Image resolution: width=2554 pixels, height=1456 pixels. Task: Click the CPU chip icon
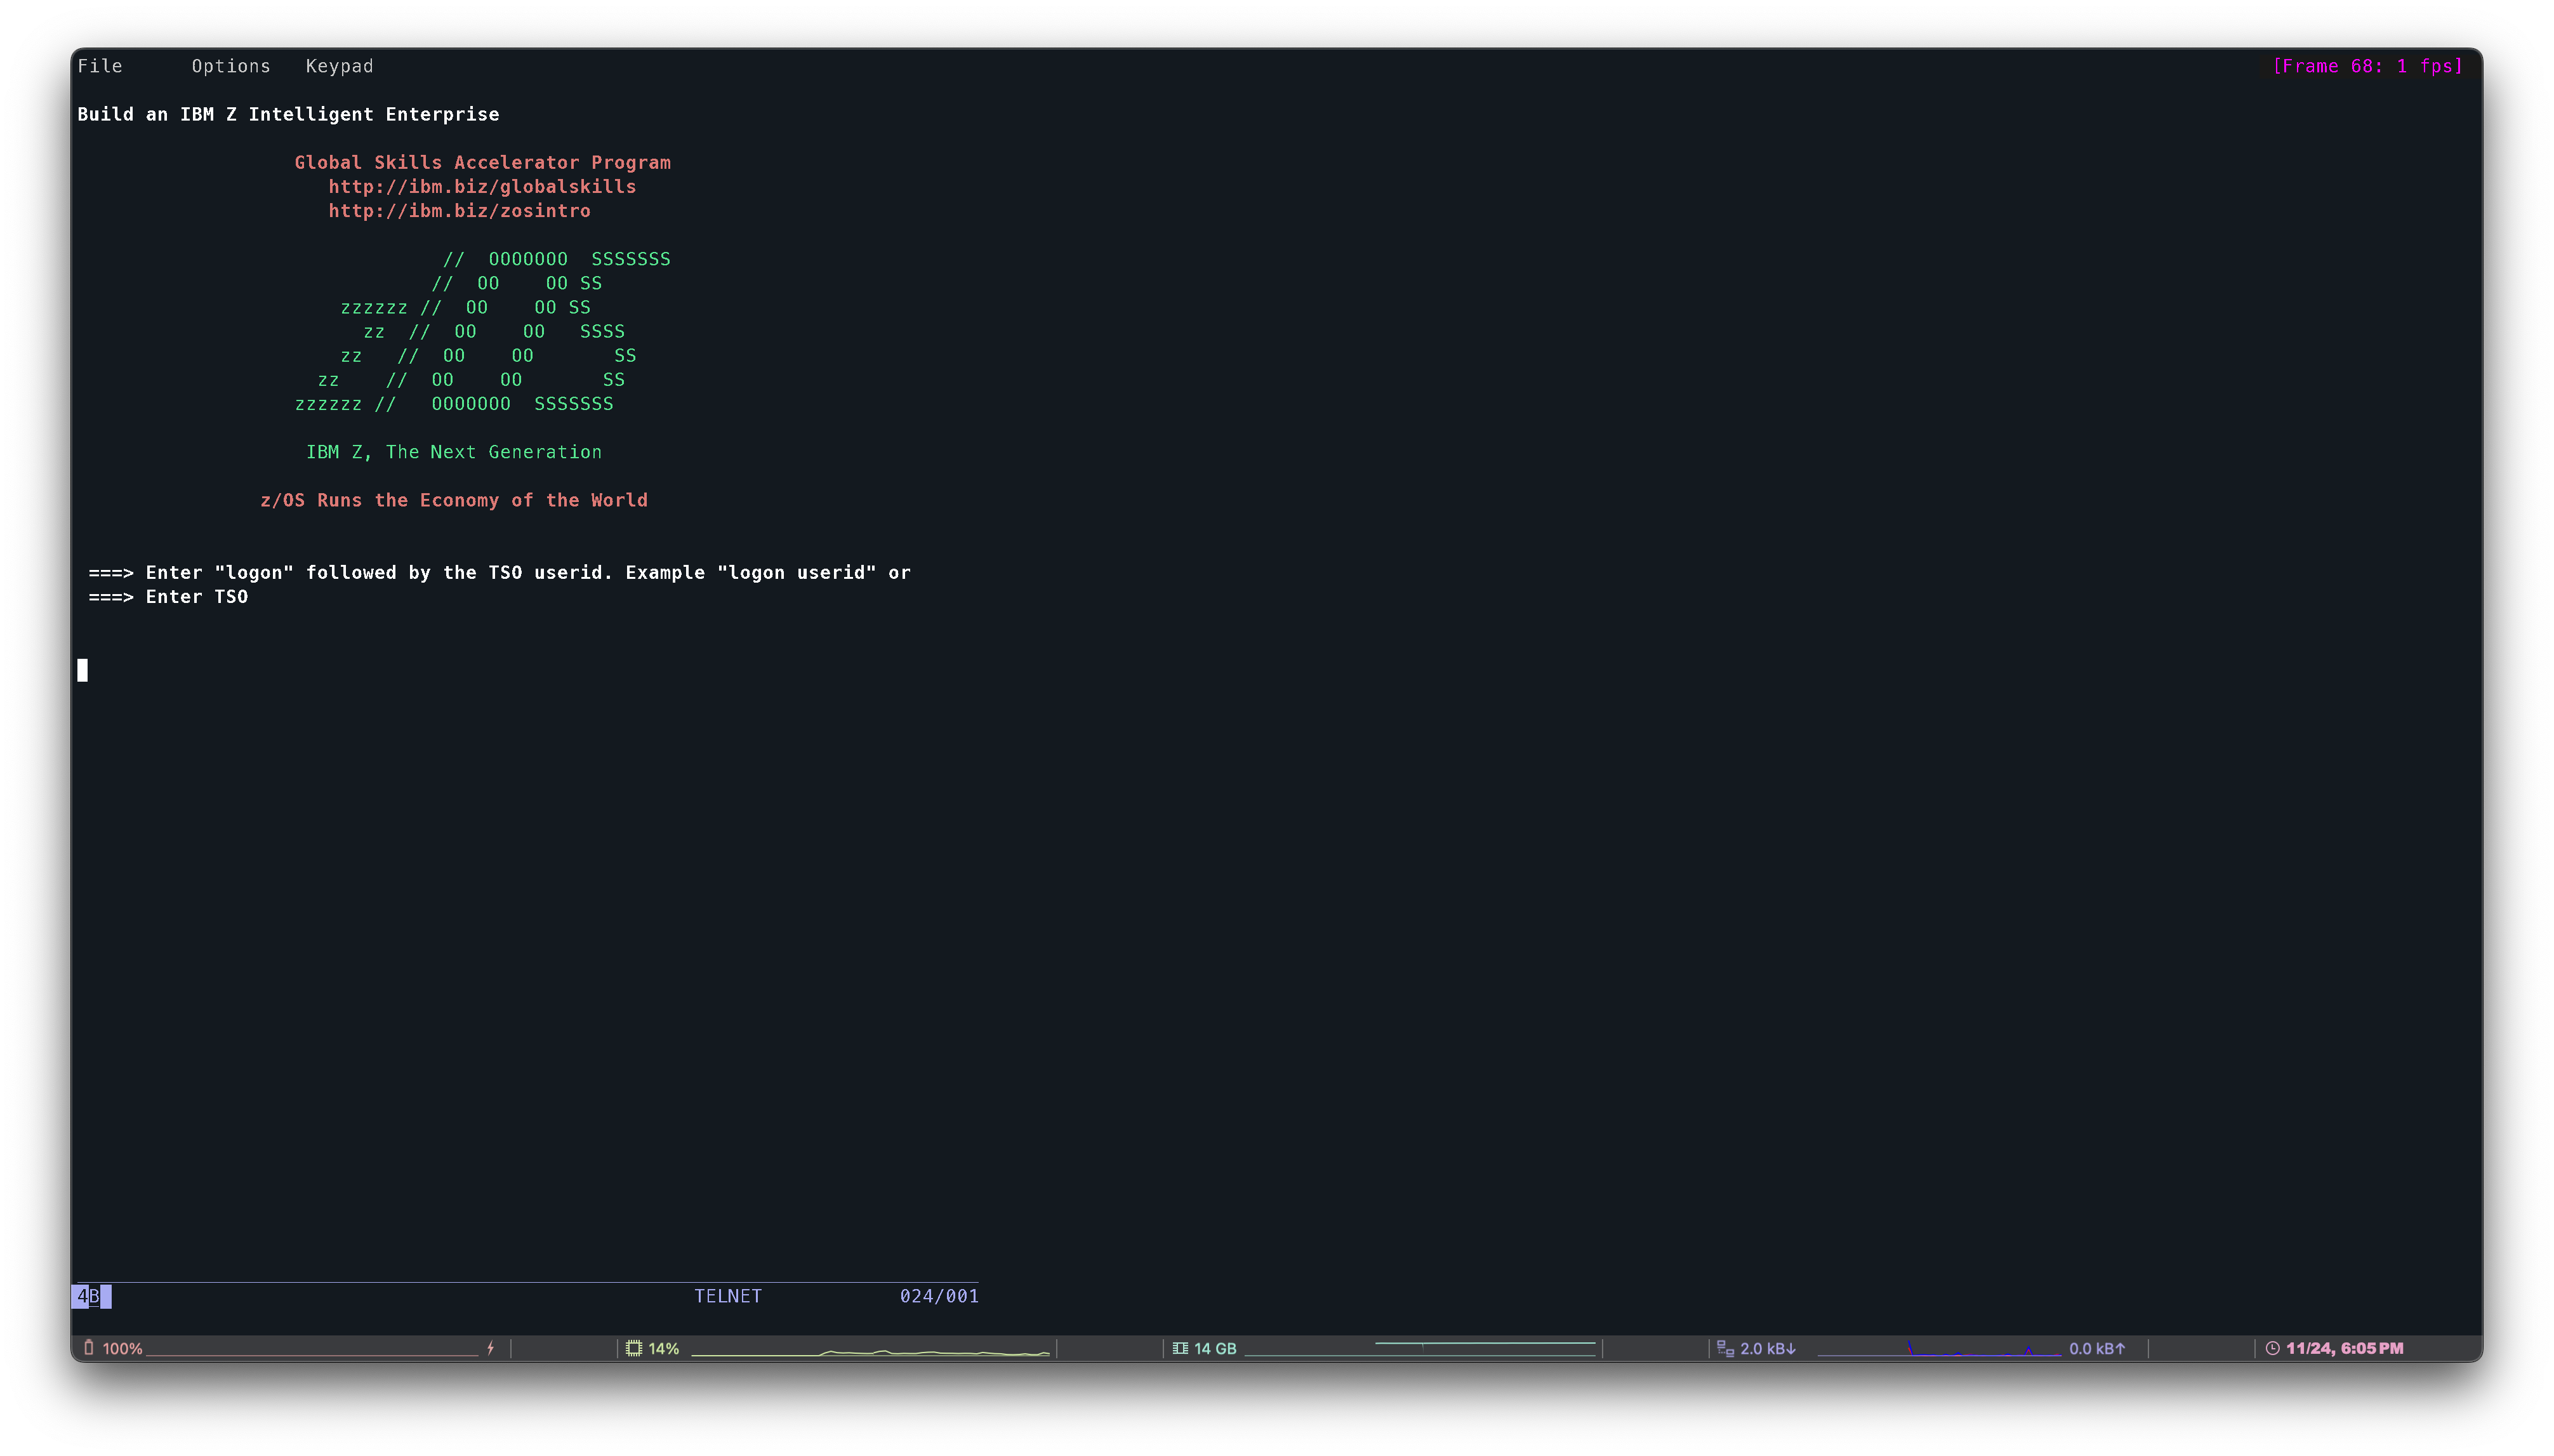[633, 1348]
